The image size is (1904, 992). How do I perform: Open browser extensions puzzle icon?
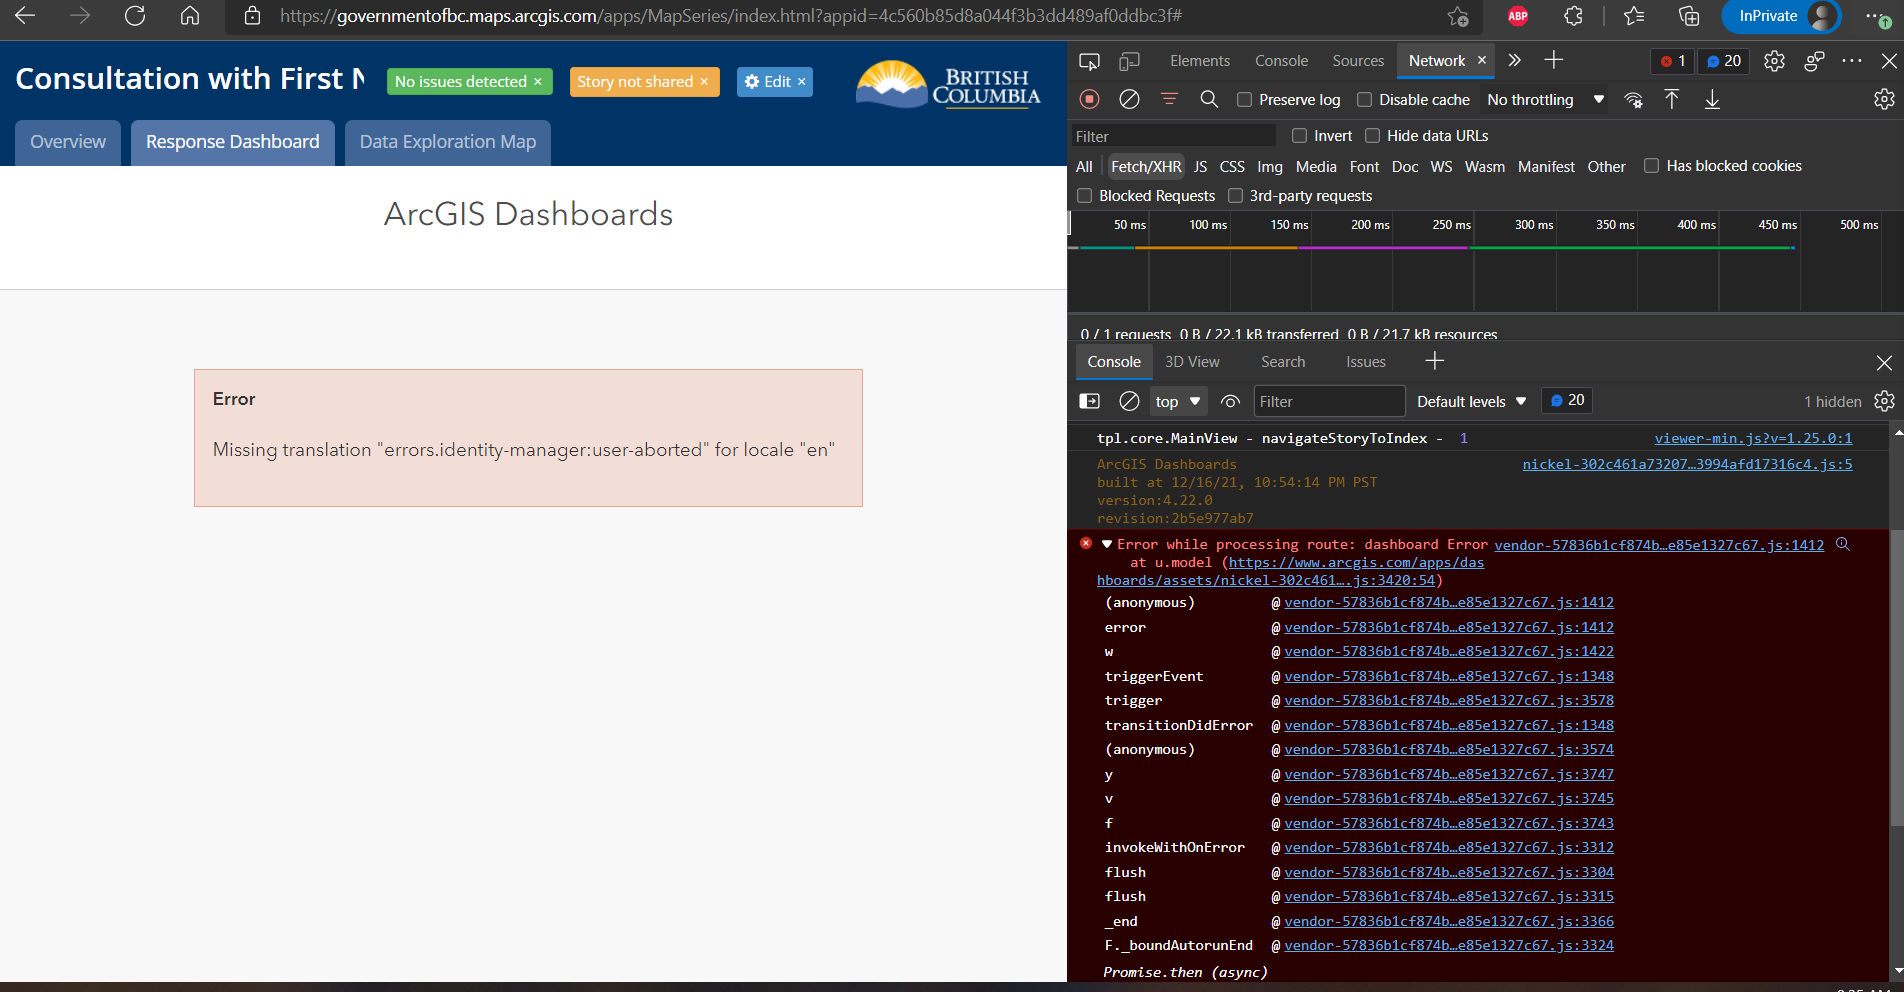[x=1573, y=16]
